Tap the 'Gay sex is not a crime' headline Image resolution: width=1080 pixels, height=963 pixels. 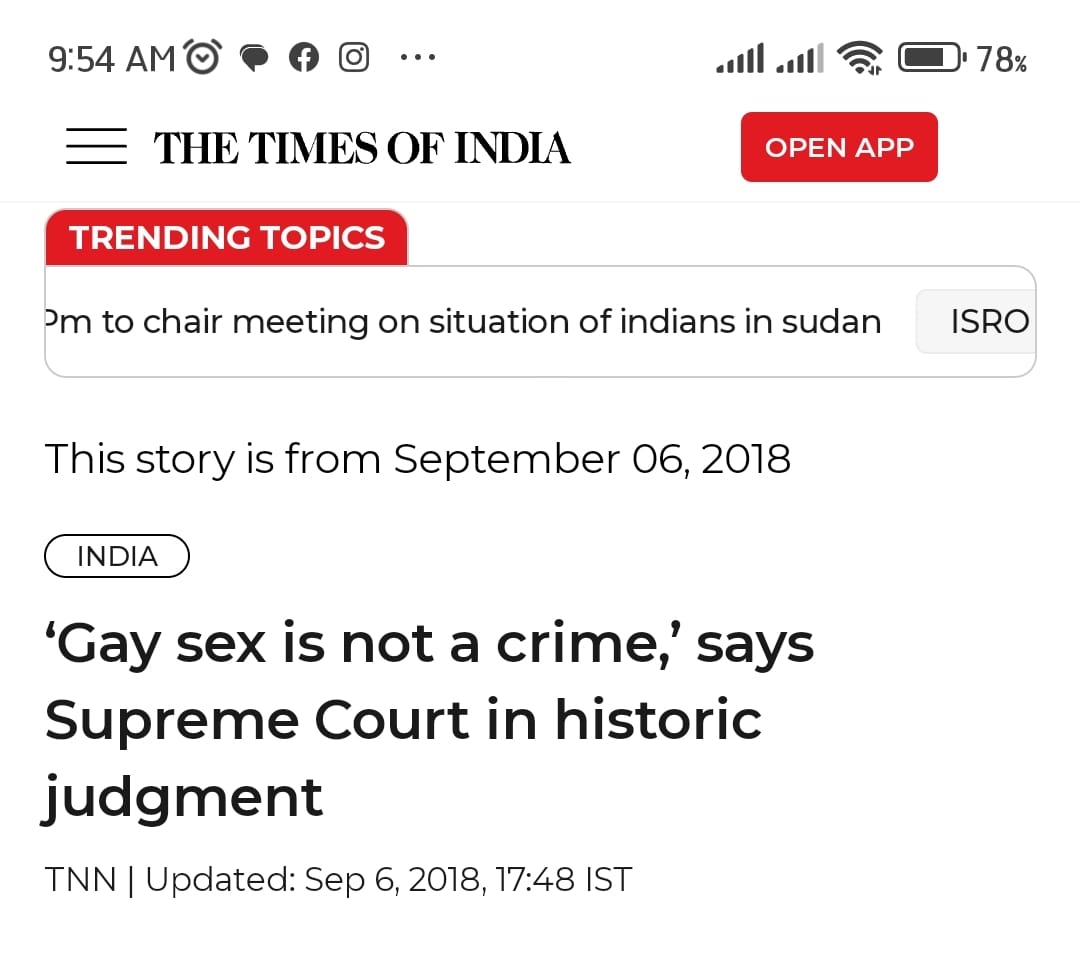pos(430,720)
